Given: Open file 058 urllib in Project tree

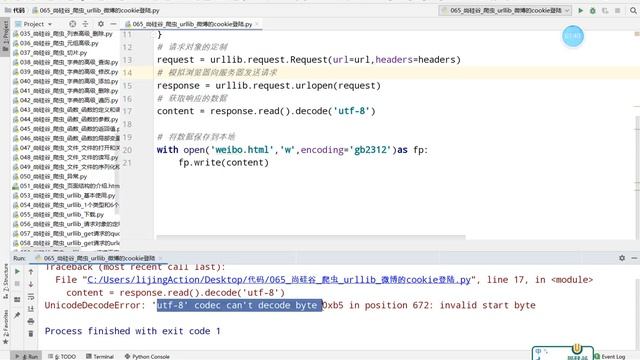Looking at the screenshot, I should (x=66, y=243).
